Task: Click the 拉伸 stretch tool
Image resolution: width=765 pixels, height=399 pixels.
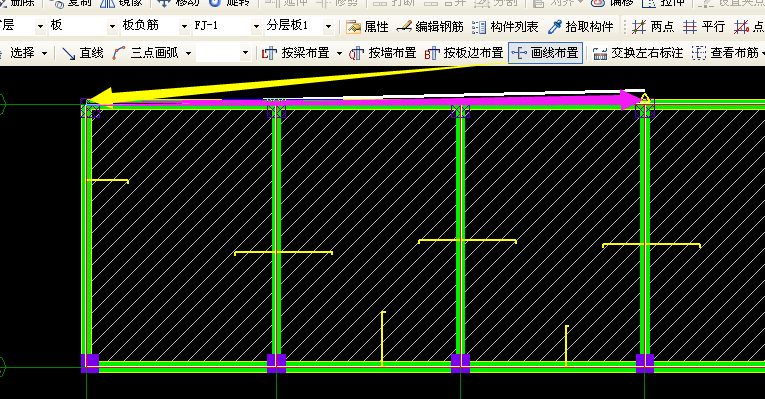Action: (x=663, y=3)
